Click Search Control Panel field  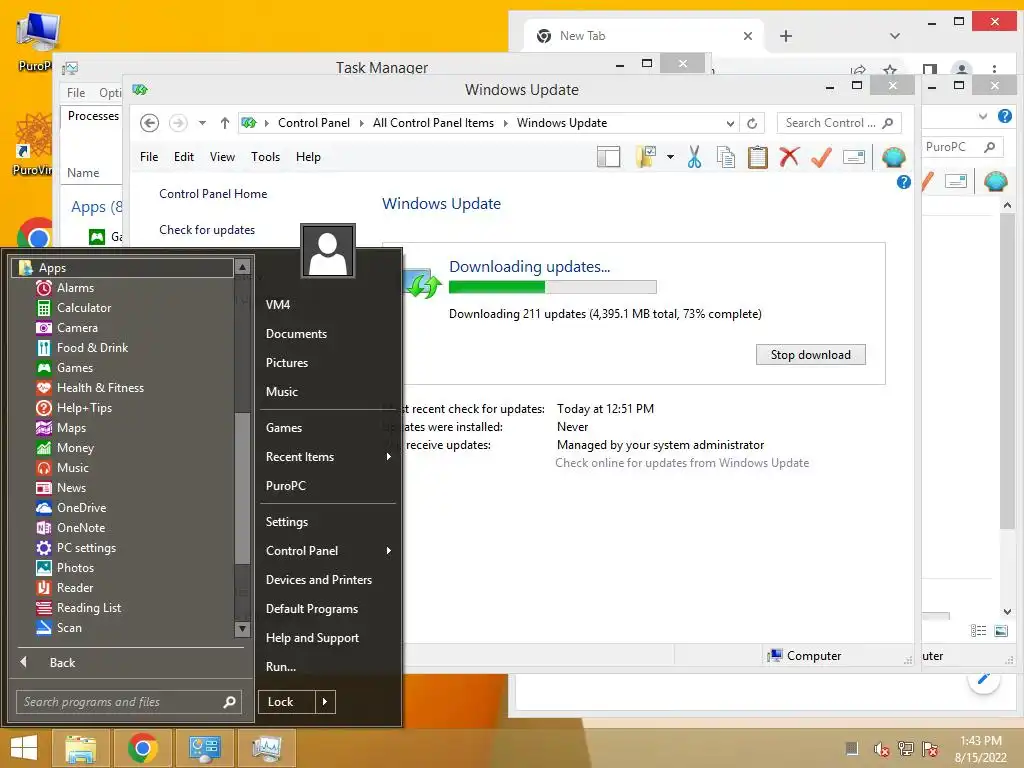pos(839,123)
